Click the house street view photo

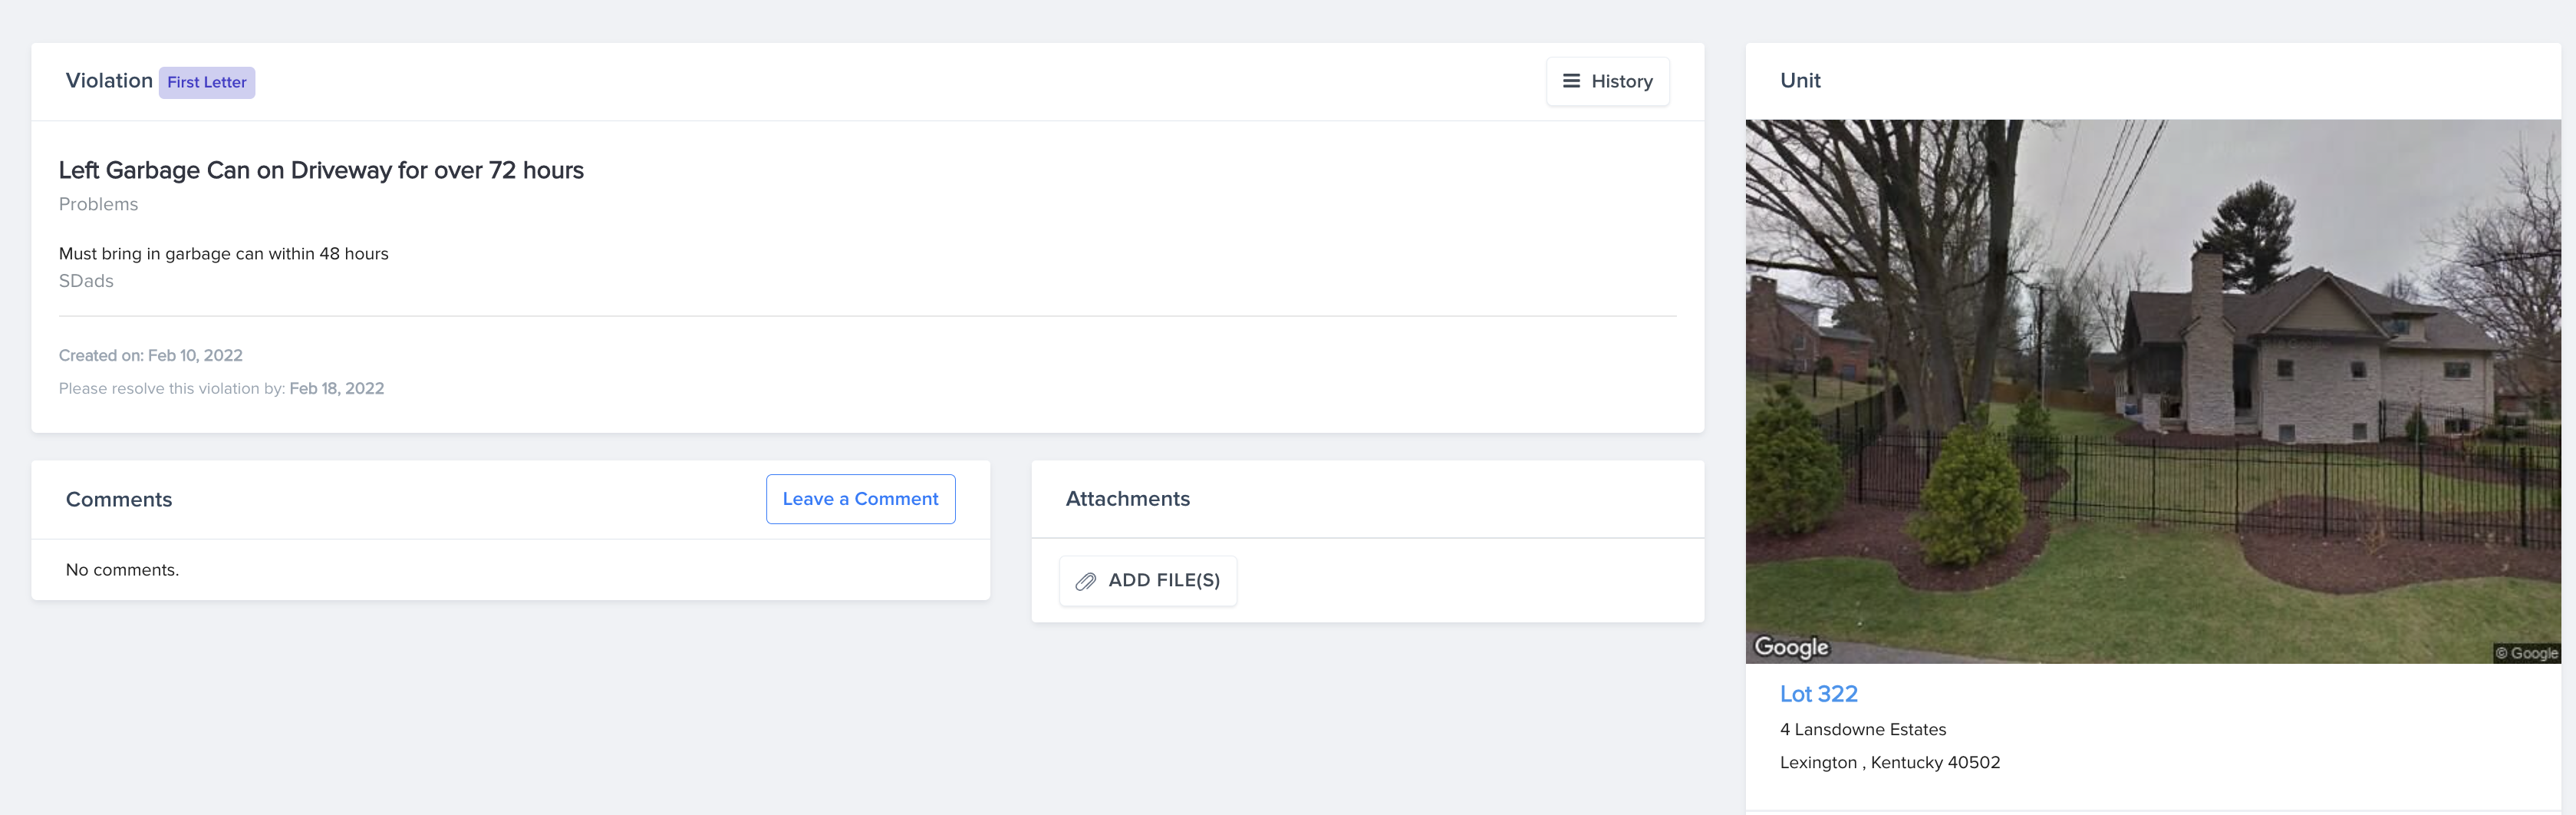tap(2152, 390)
